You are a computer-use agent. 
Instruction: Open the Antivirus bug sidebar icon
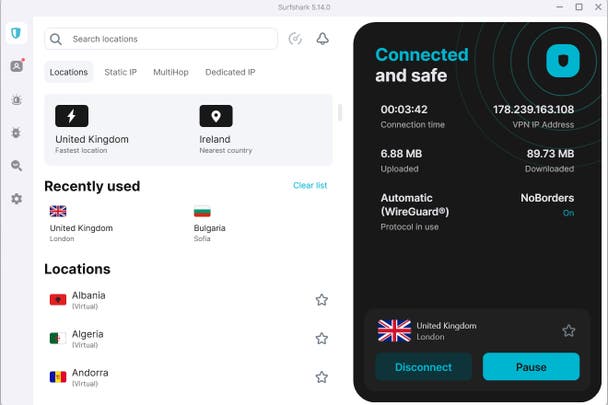tap(16, 133)
